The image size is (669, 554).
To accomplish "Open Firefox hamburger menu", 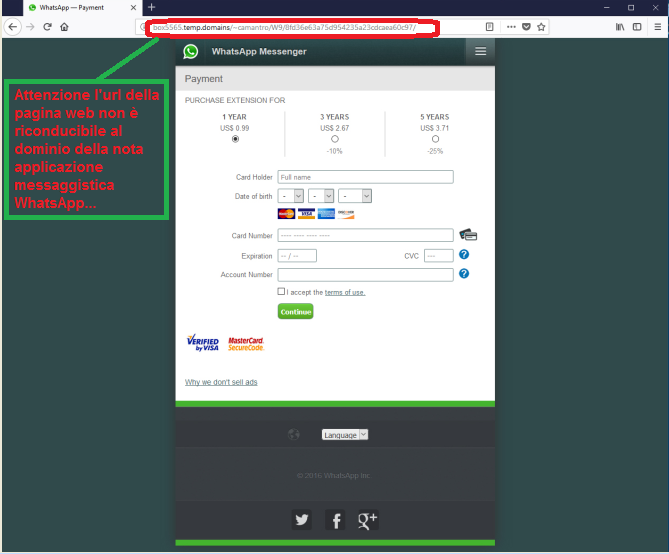I will click(x=657, y=27).
